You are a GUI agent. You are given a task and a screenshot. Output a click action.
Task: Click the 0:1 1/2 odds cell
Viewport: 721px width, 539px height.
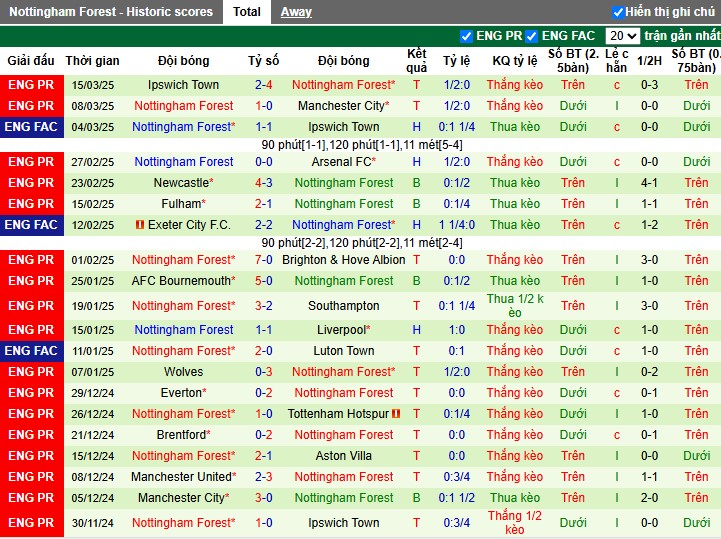[457, 498]
